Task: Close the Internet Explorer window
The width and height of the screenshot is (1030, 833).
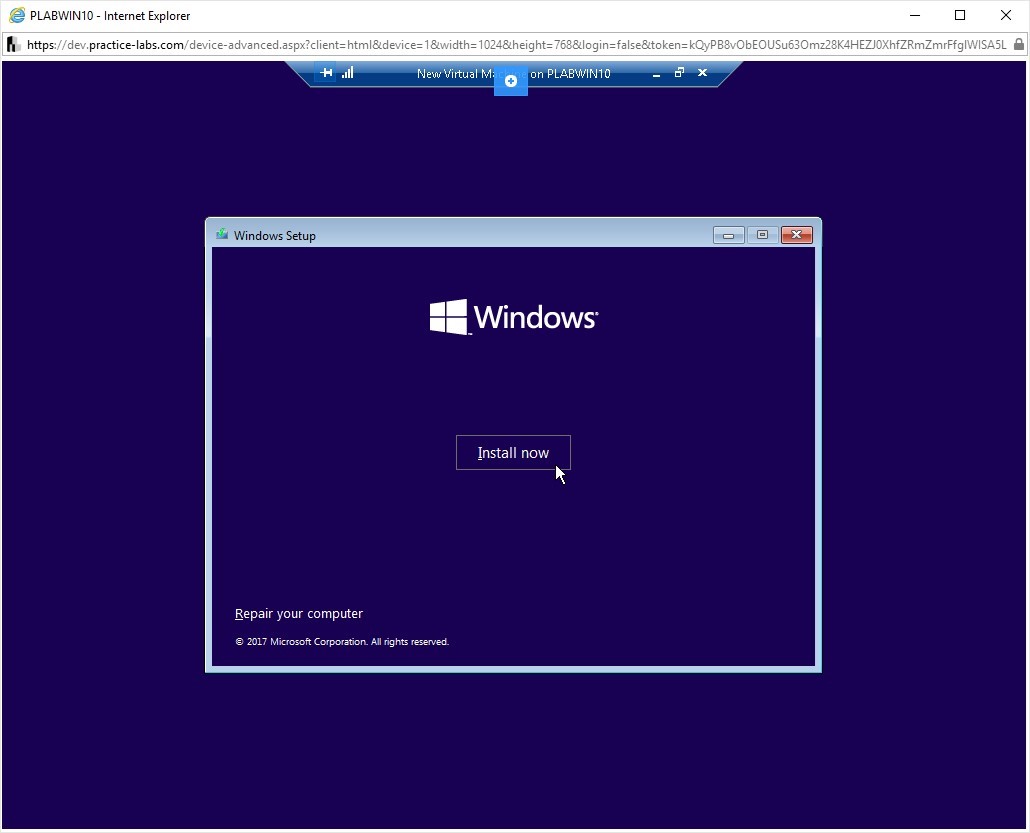Action: pyautogui.click(x=1006, y=15)
